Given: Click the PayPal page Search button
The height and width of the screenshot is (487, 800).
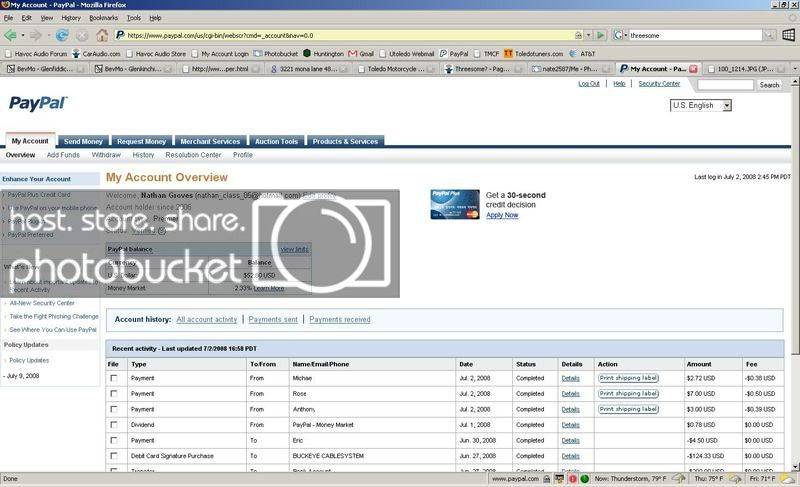Looking at the screenshot, I should pyautogui.click(x=769, y=85).
